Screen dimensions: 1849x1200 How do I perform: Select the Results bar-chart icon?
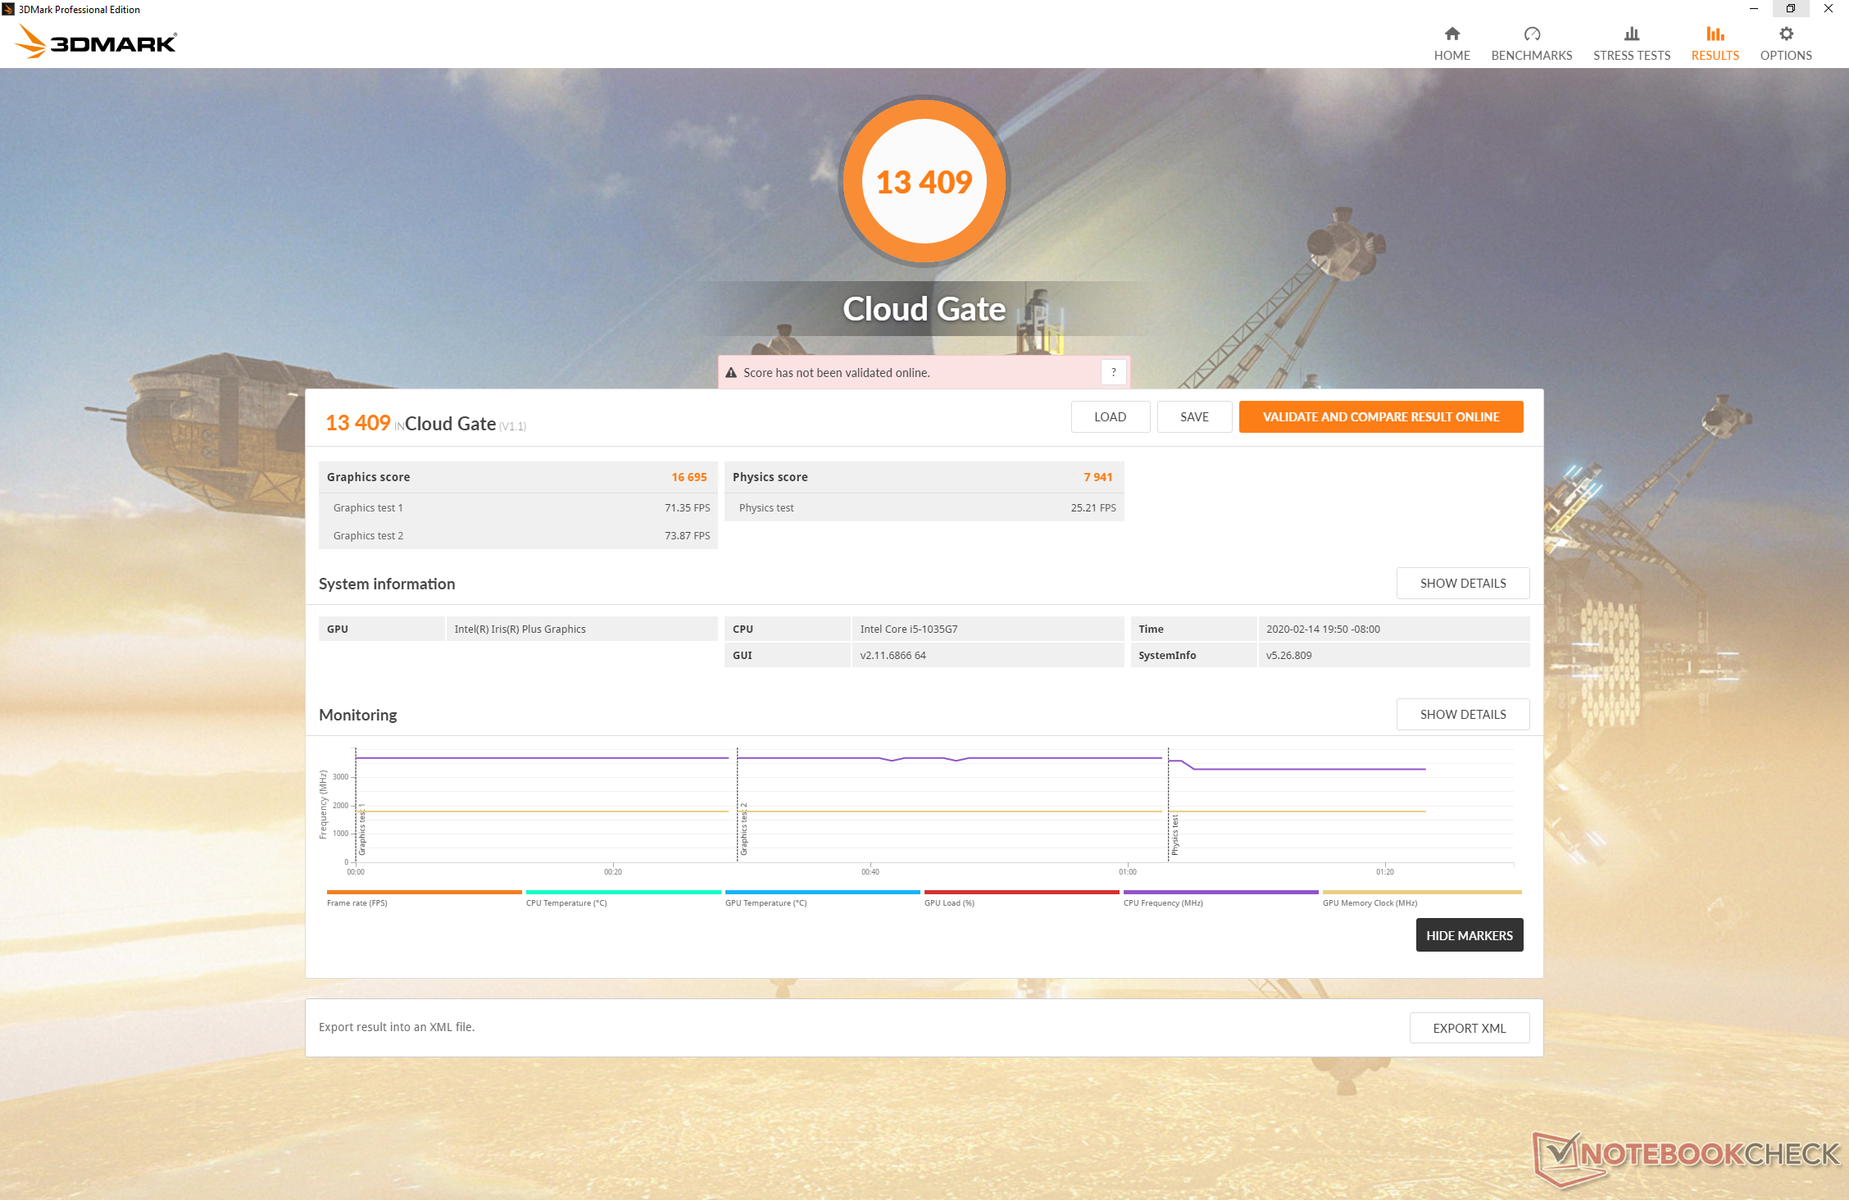[1714, 34]
